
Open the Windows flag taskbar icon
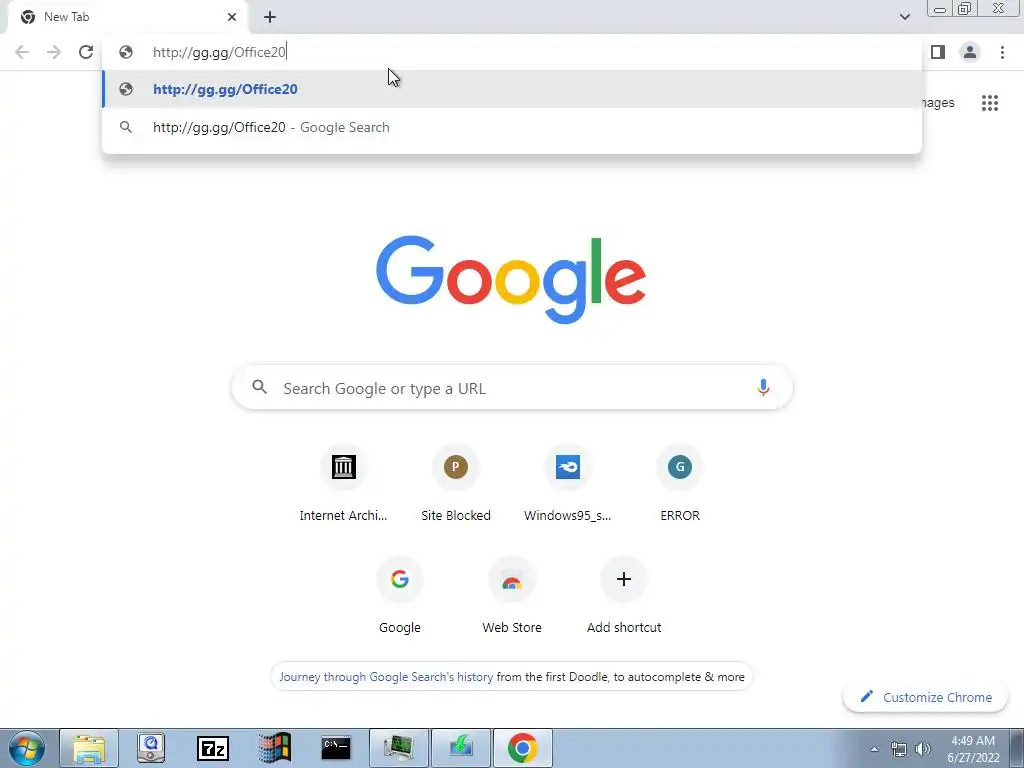[274, 748]
